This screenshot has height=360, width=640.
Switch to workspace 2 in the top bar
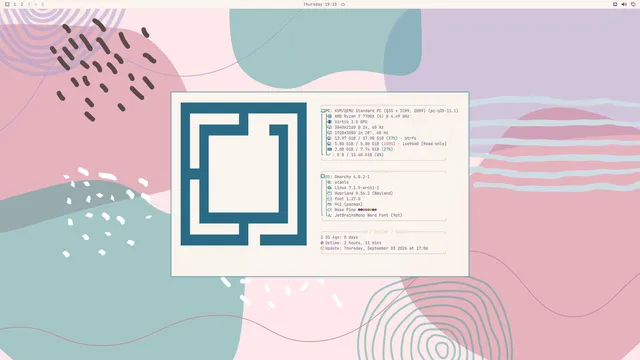[x=22, y=4]
